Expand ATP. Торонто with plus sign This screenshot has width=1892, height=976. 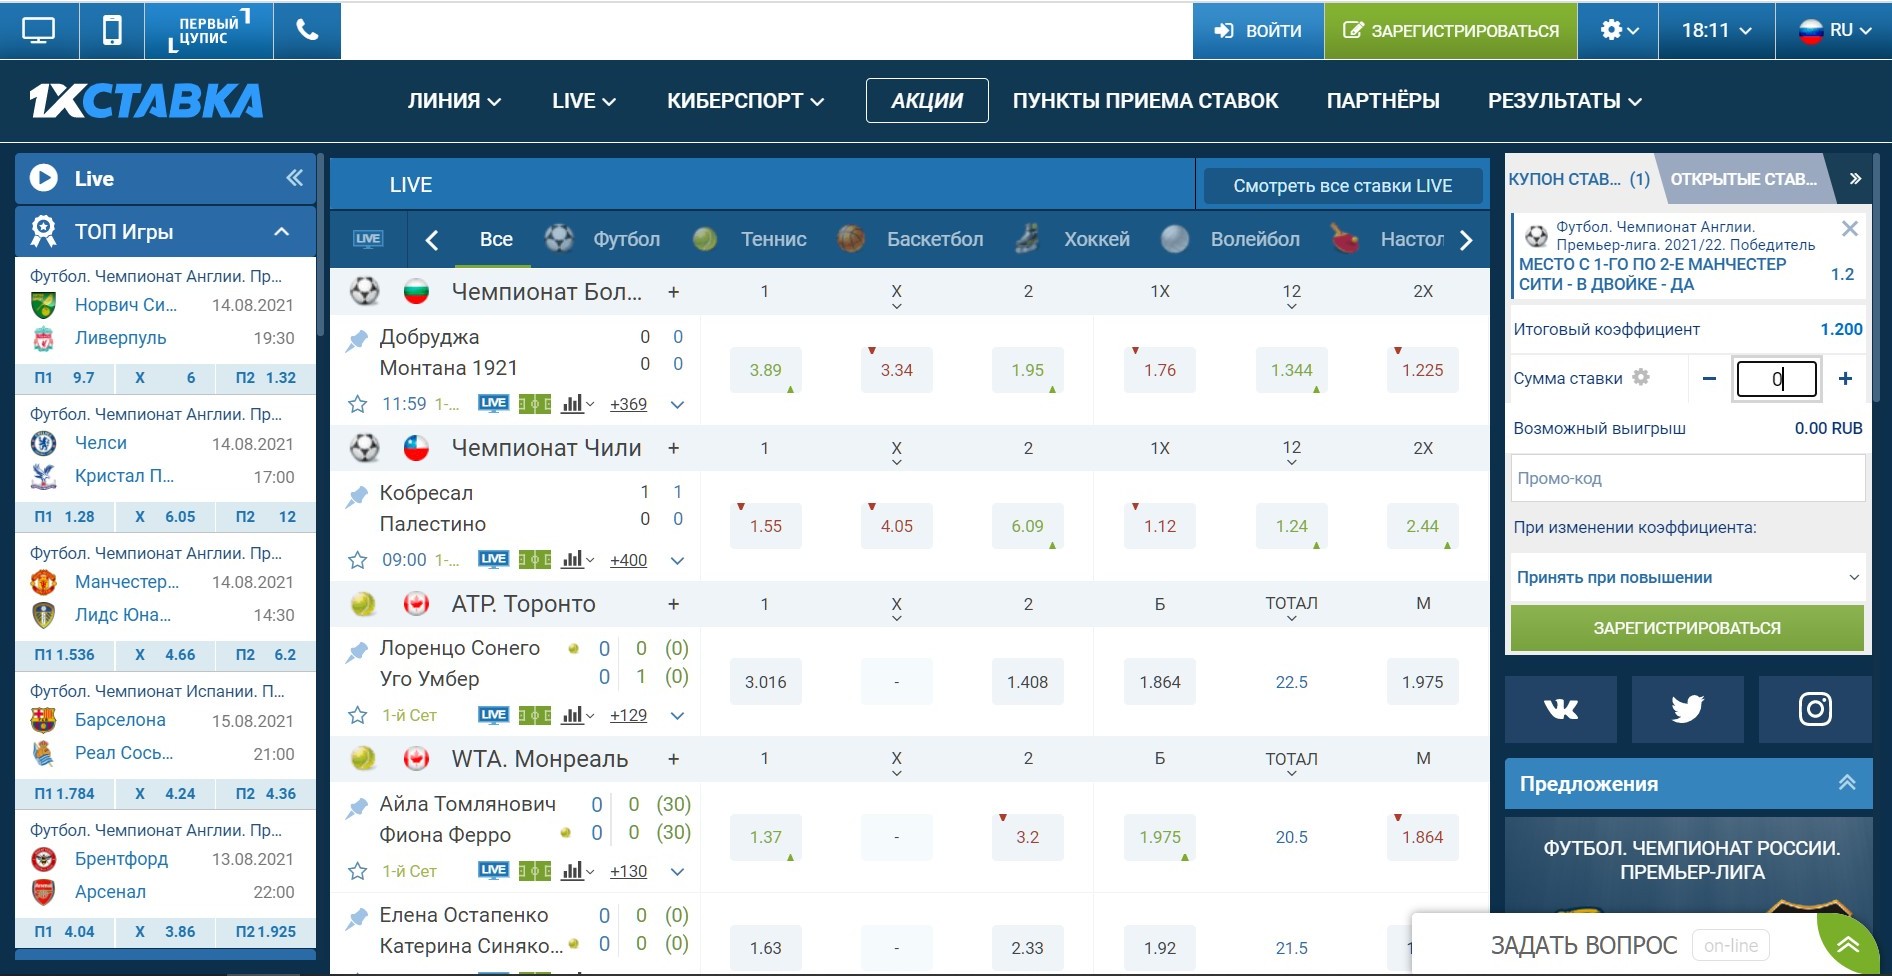point(674,604)
